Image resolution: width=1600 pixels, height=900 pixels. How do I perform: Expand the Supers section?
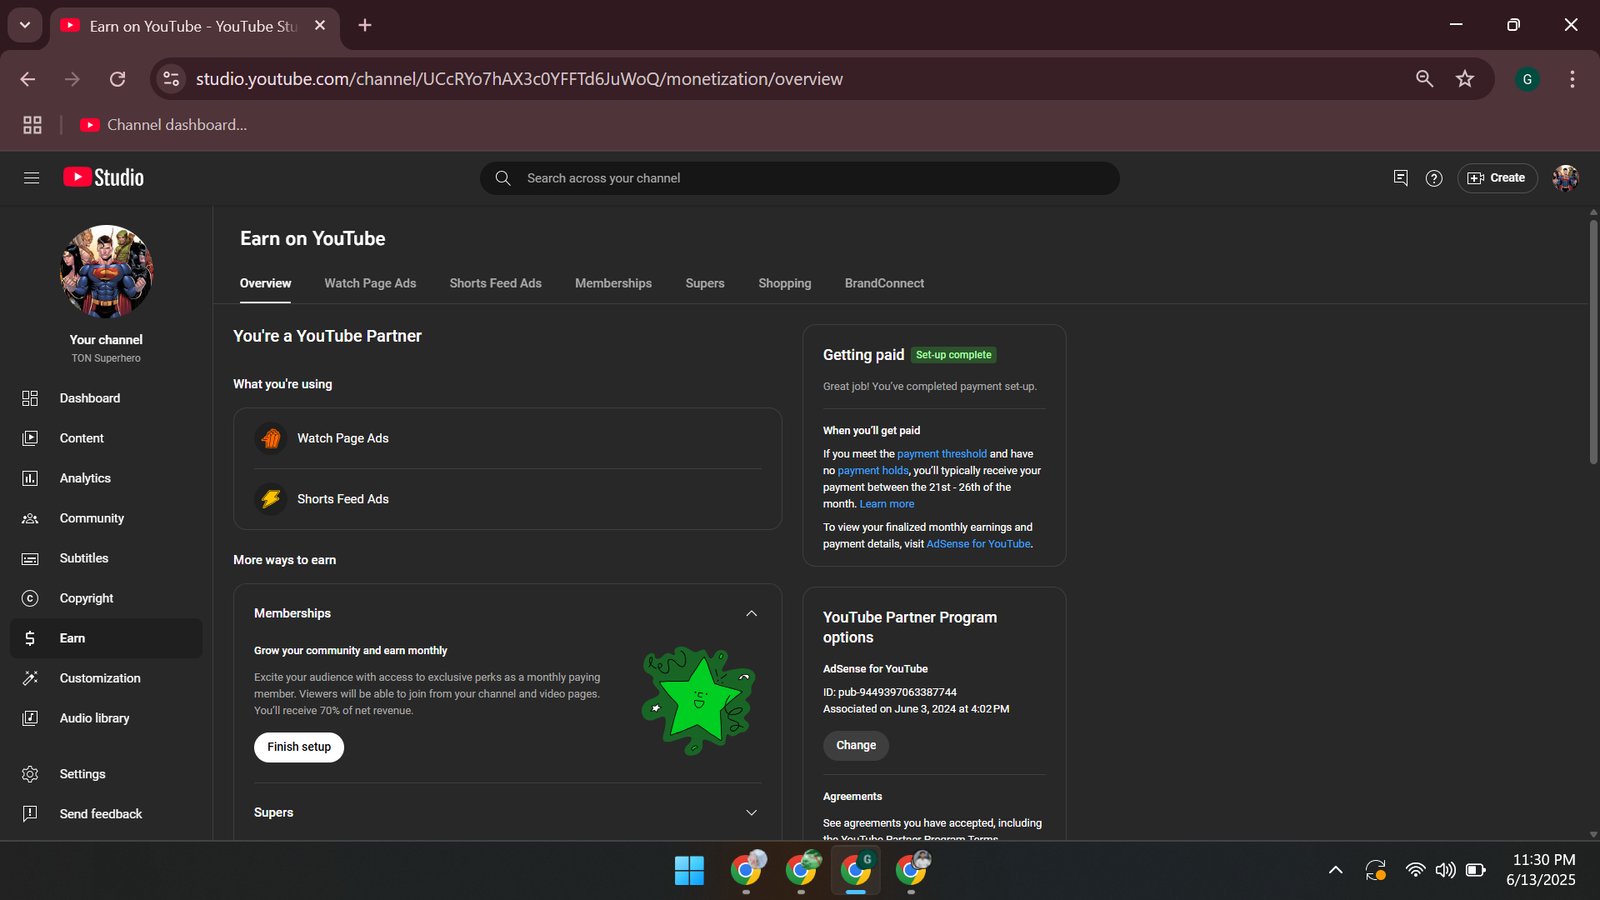751,813
